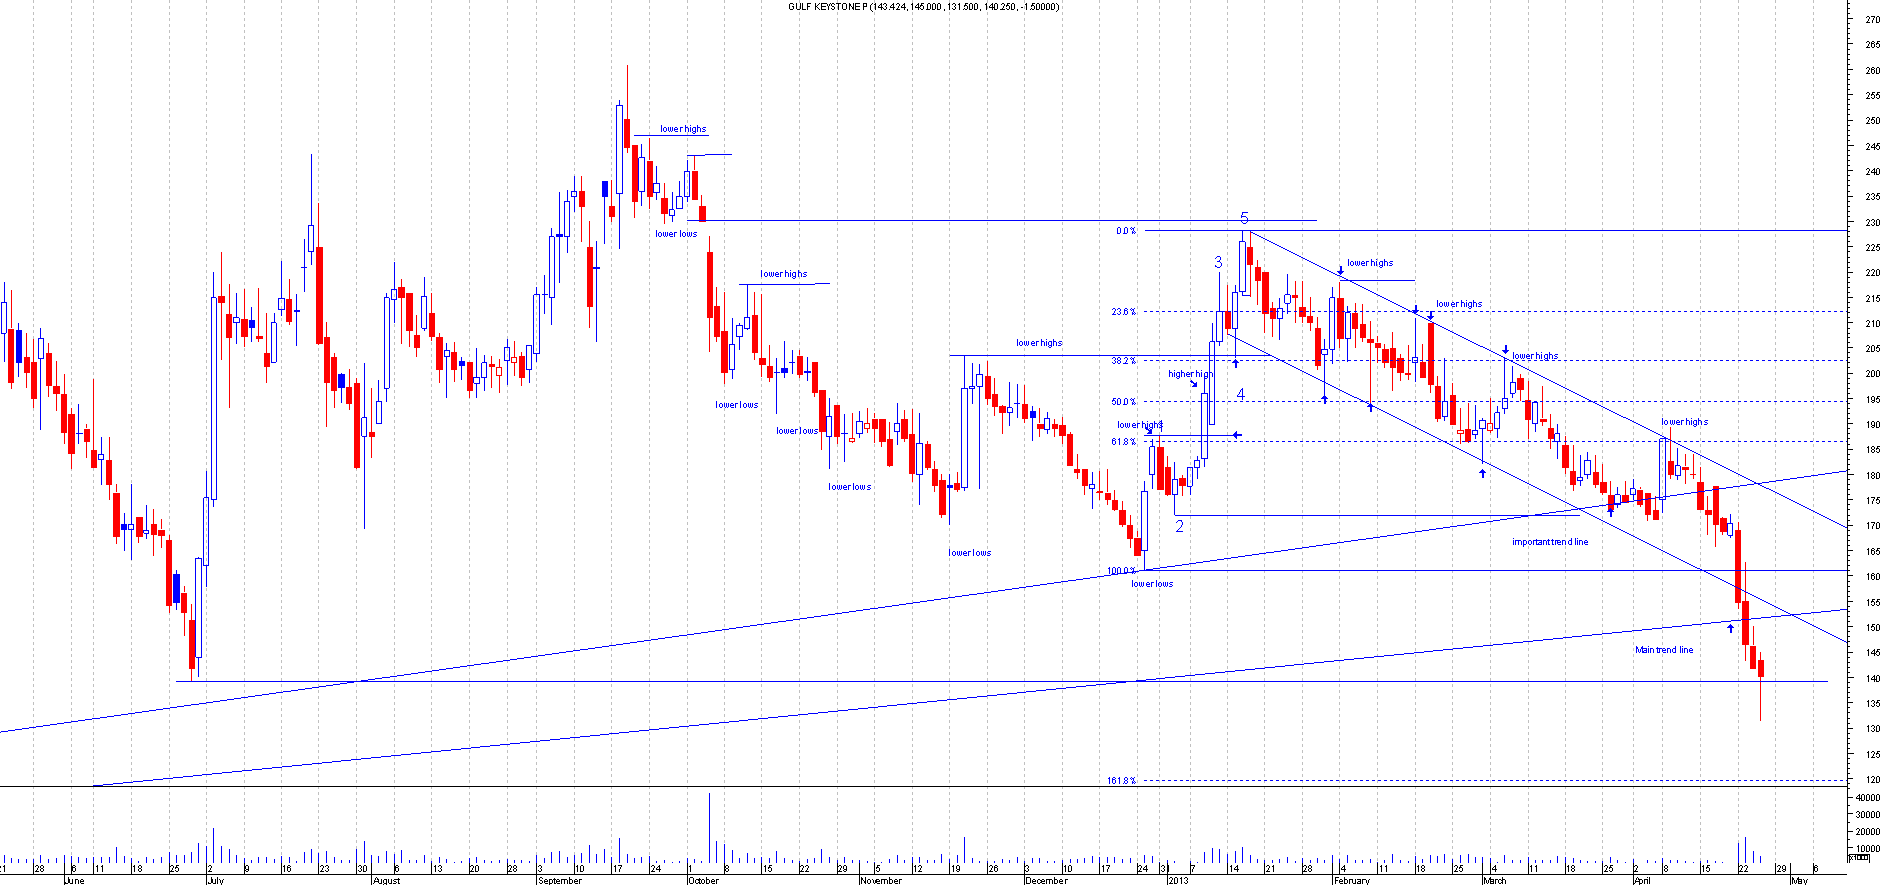Click price axis value 250
Screen dimensions: 1883x885
[1872, 121]
